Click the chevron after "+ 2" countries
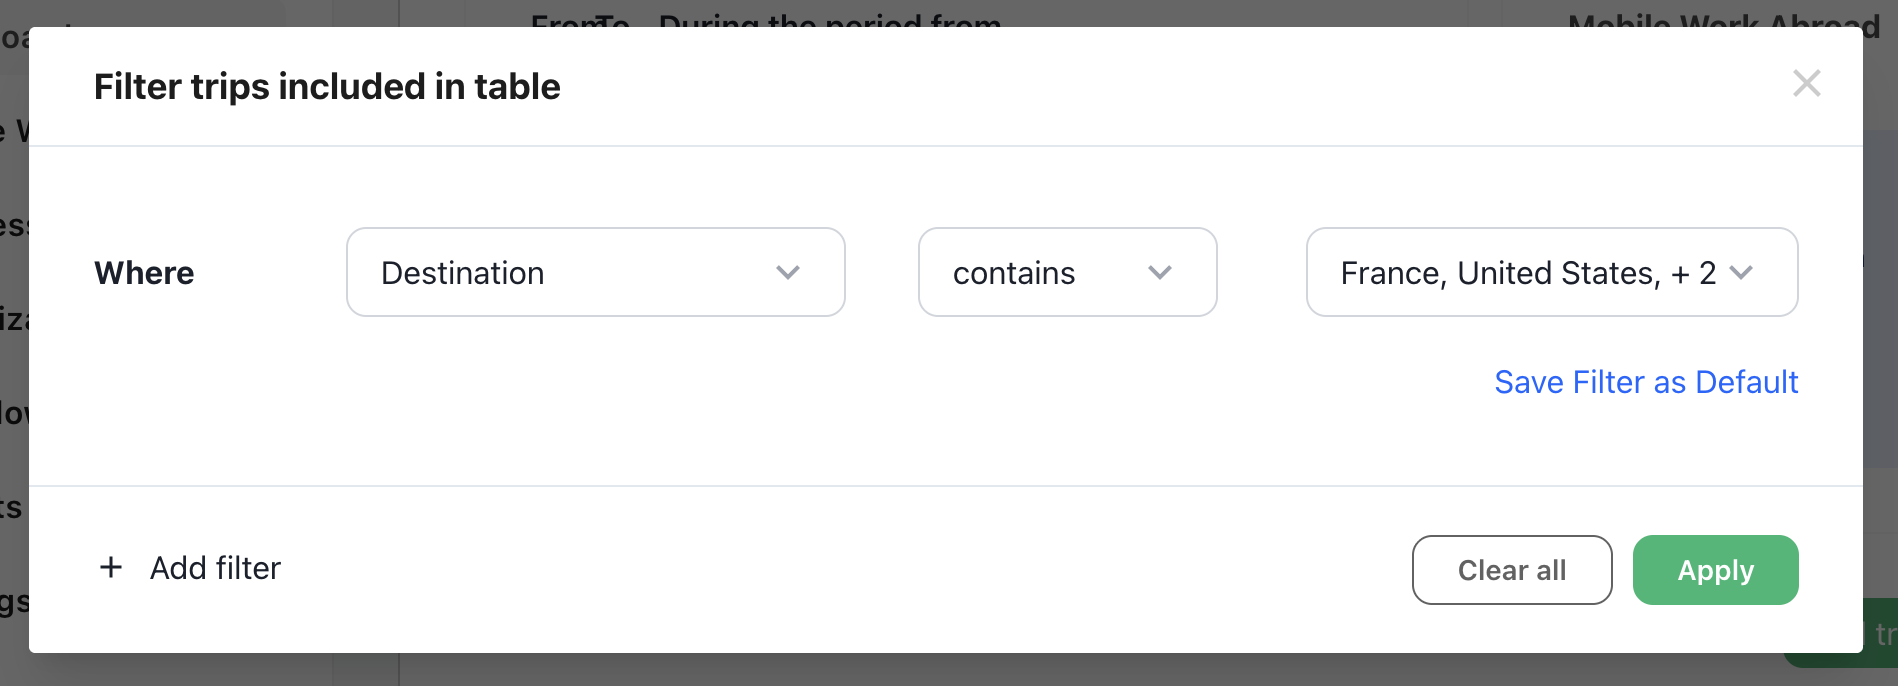 [1741, 272]
